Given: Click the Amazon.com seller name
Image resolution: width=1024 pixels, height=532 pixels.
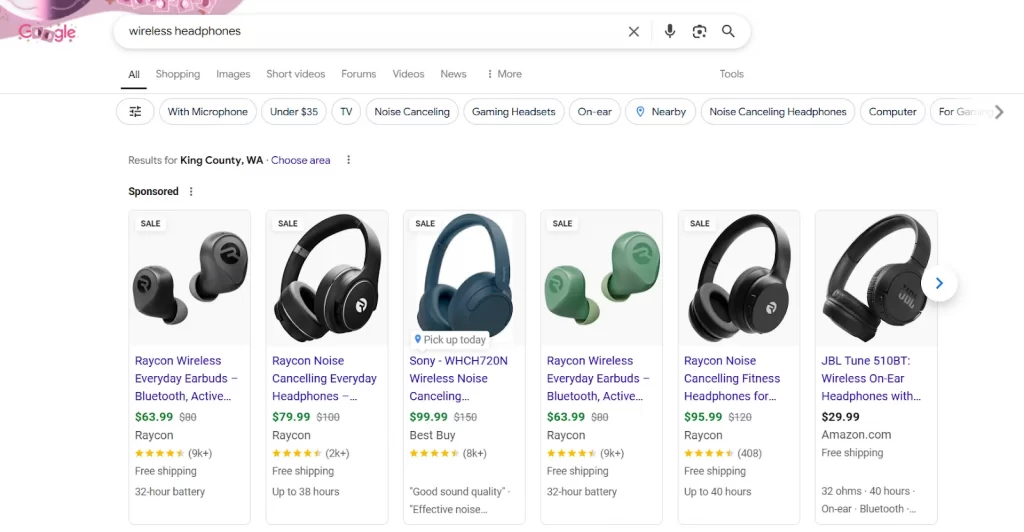Looking at the screenshot, I should [x=856, y=435].
